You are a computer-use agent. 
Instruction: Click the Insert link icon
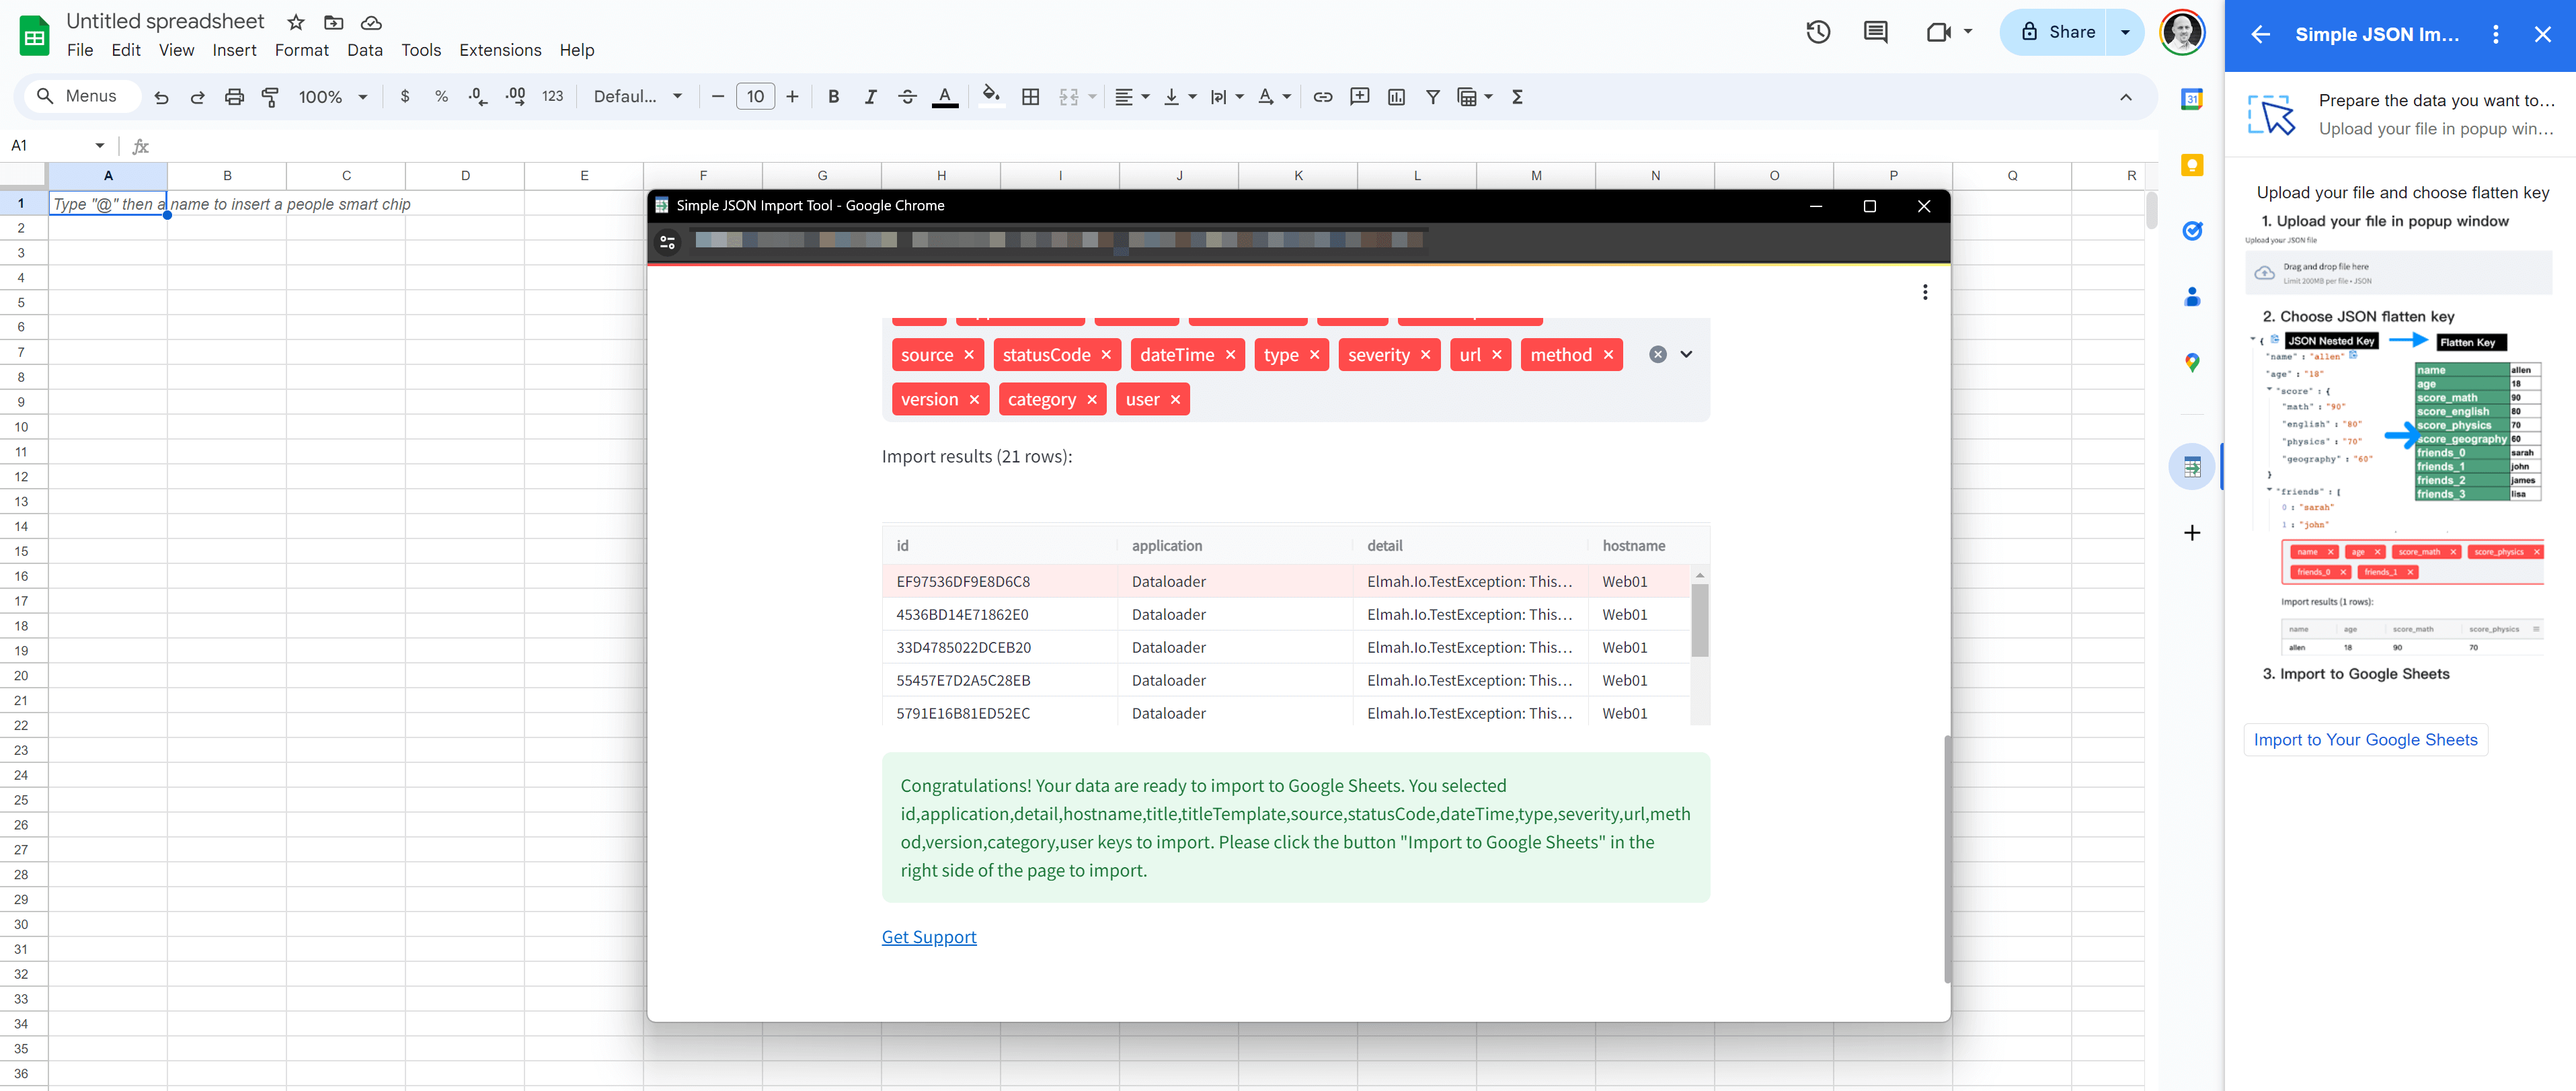coord(1323,96)
